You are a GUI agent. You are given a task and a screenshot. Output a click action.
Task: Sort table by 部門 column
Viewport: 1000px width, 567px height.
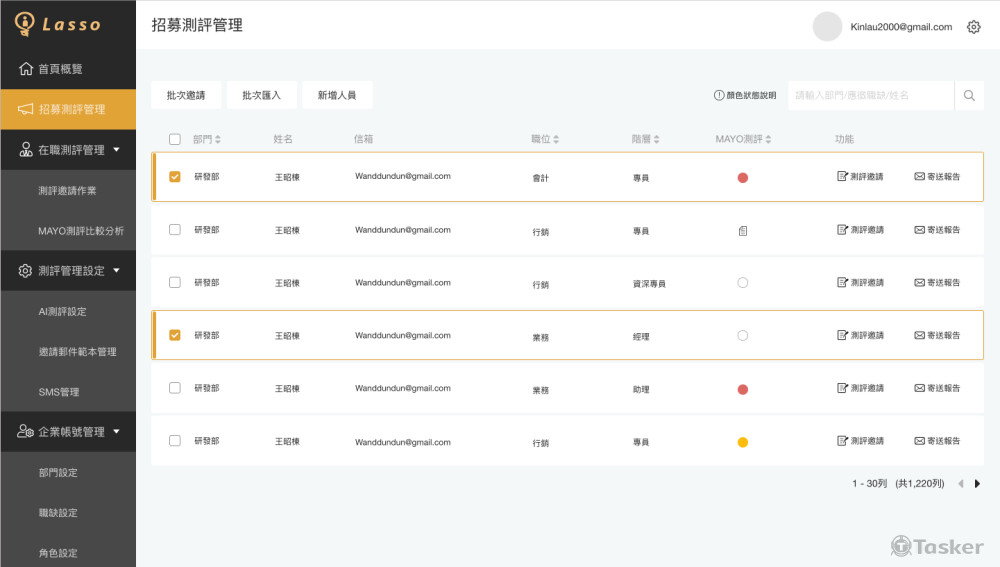[x=207, y=140]
